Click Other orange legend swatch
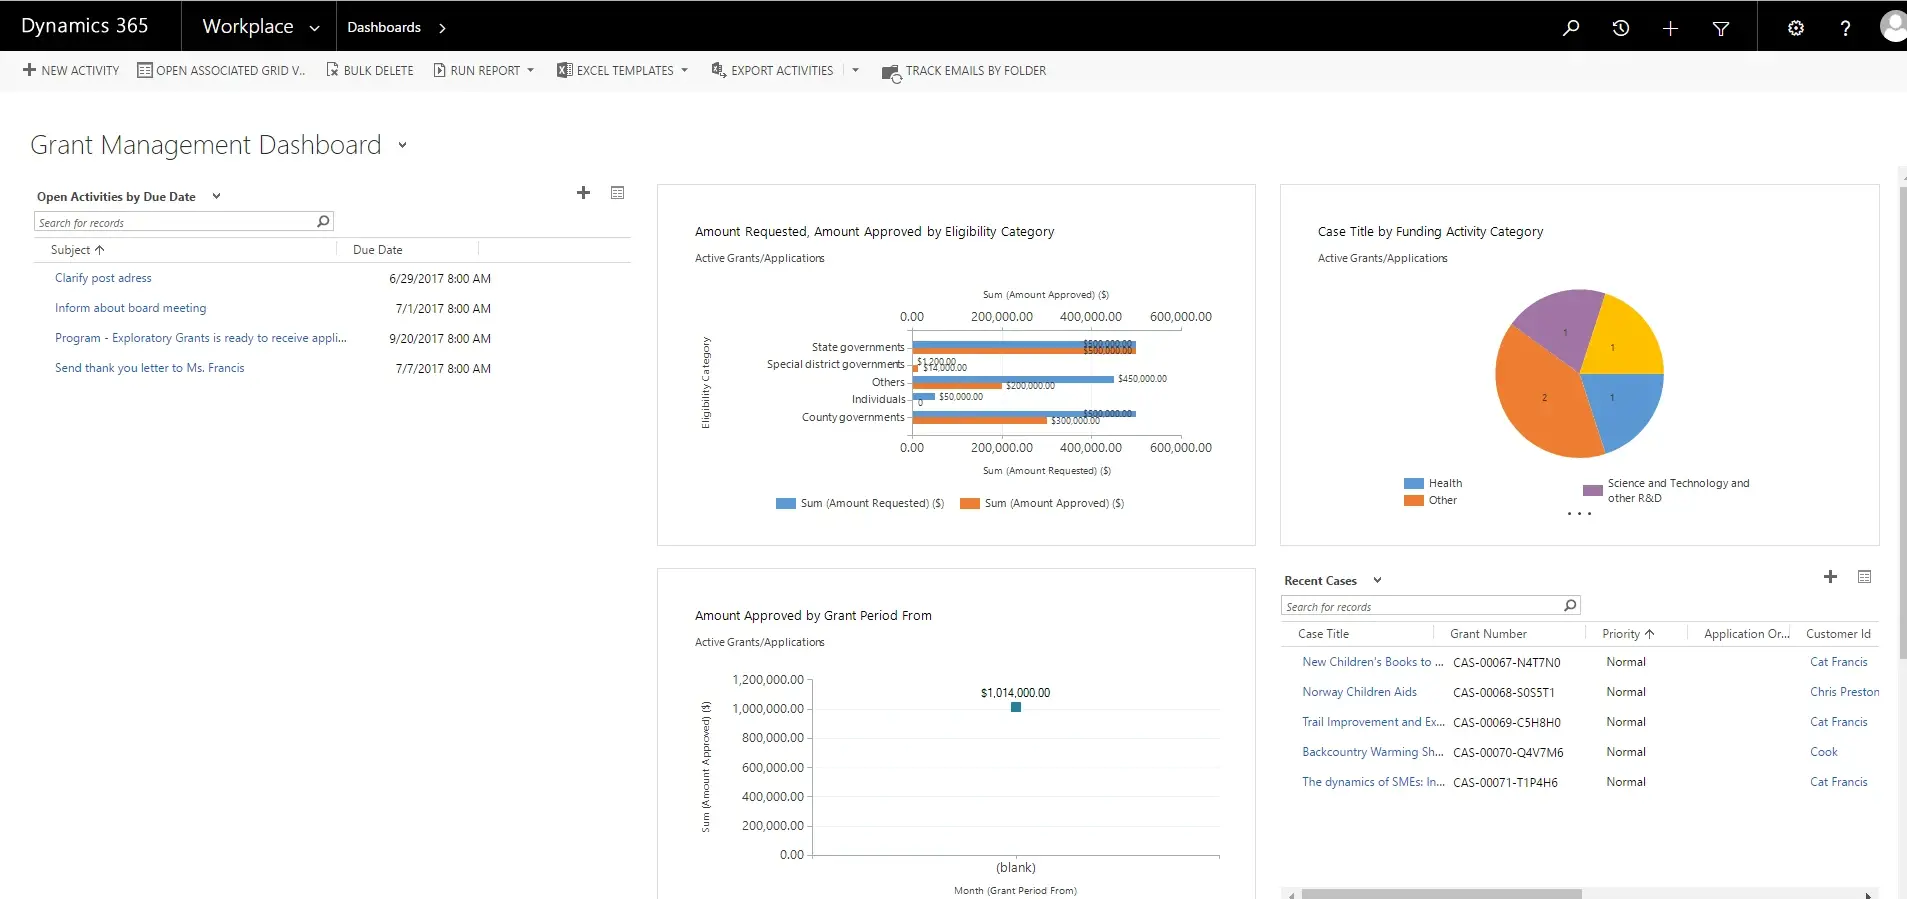 tap(1413, 500)
